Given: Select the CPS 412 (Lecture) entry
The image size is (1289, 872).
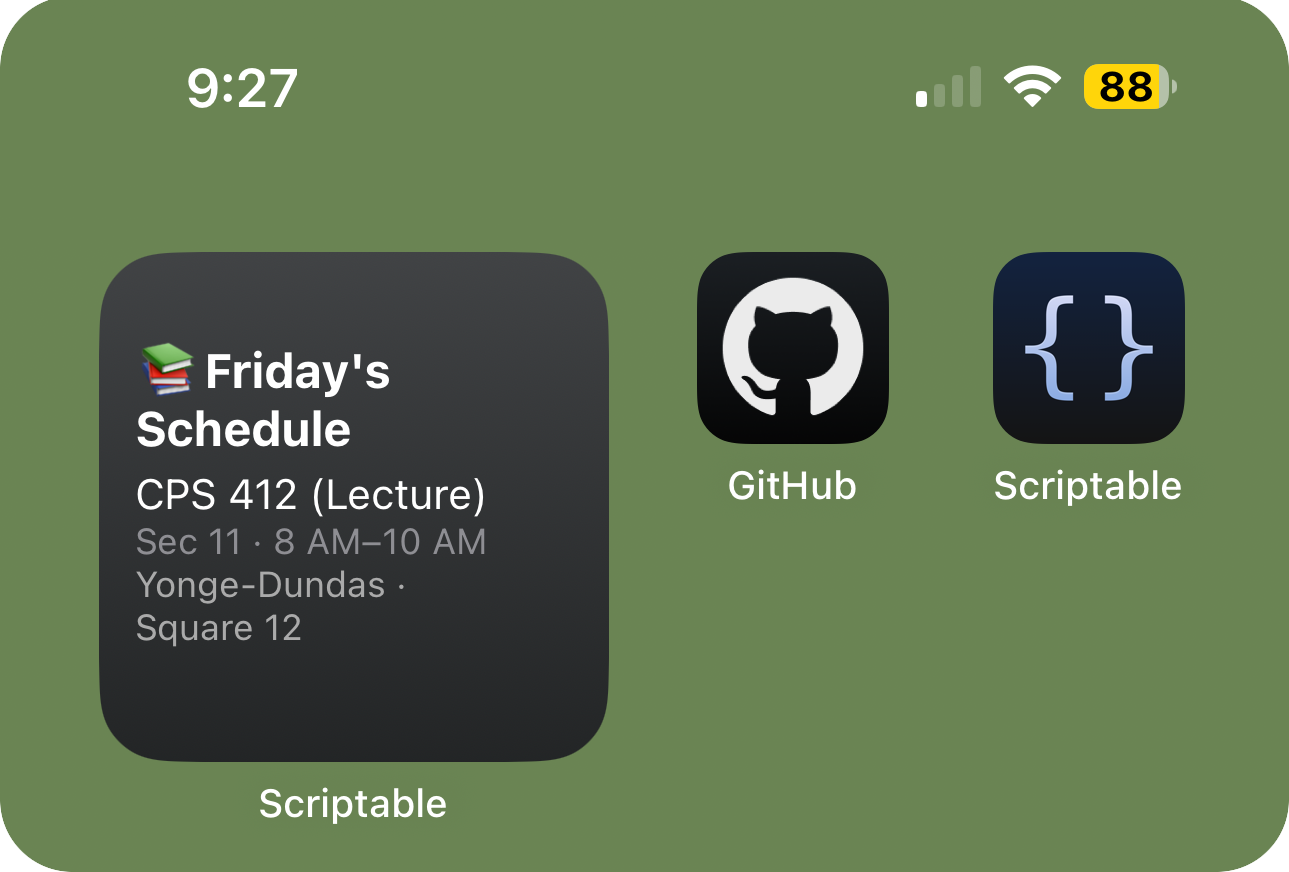Looking at the screenshot, I should coord(311,494).
